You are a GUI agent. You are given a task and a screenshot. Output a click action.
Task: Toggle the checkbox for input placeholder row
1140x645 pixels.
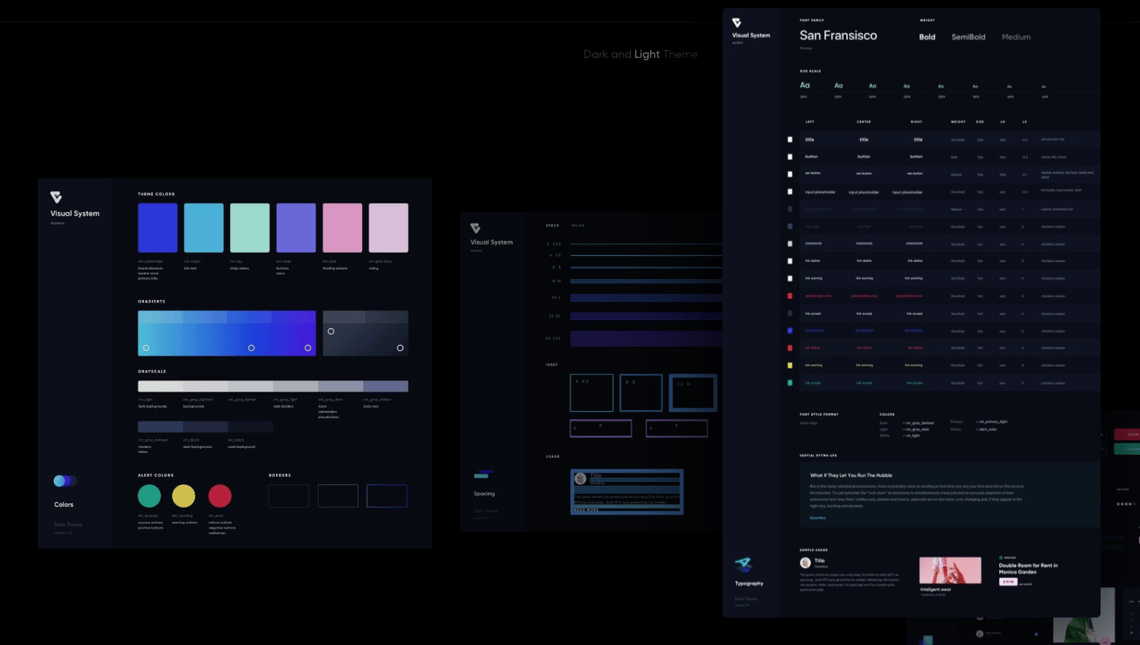tap(790, 192)
